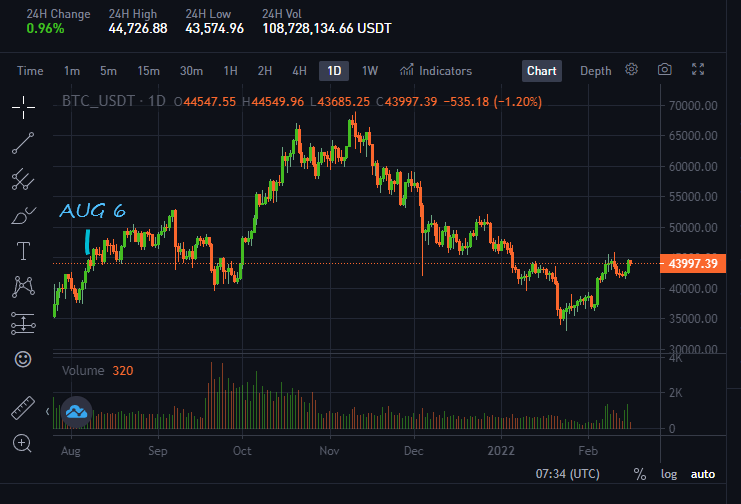Click the AUG 6 chart annotation
This screenshot has height=504, width=741.
pos(93,210)
